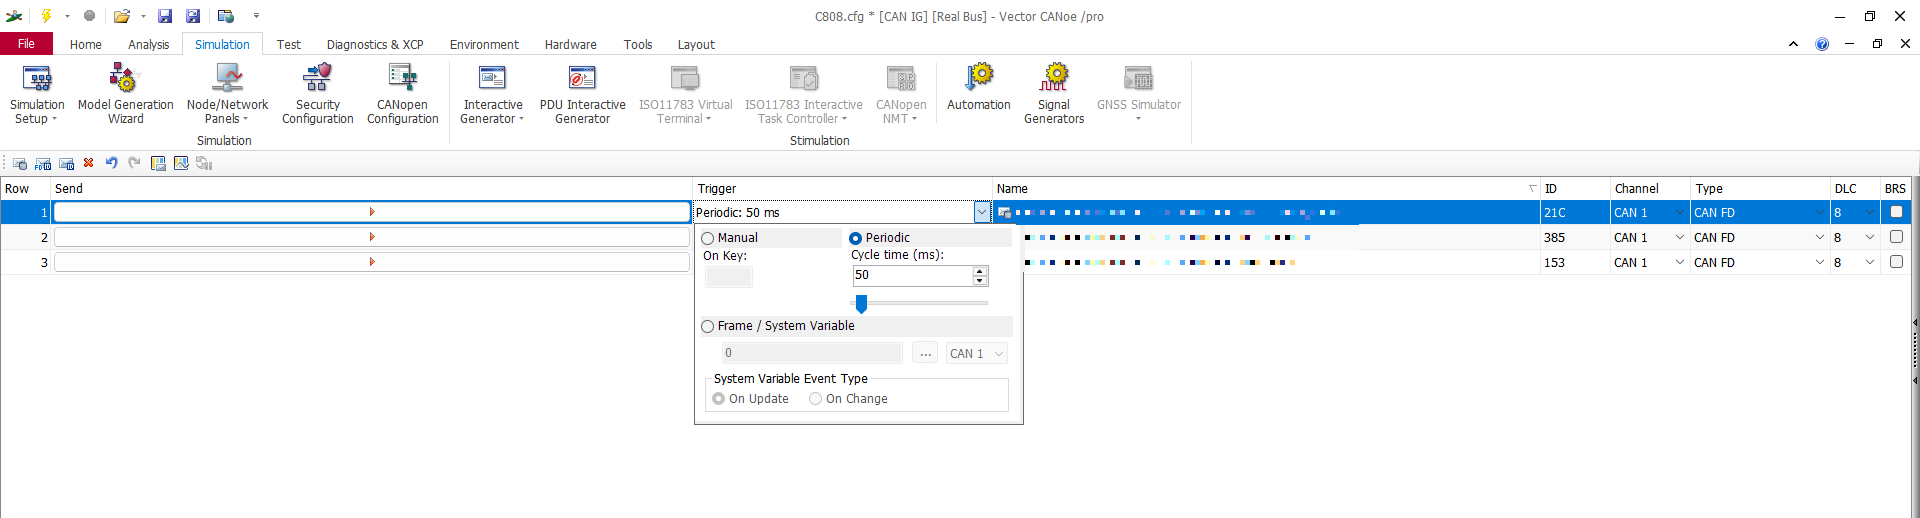The height and width of the screenshot is (518, 1920).
Task: Click the File button
Action: click(26, 44)
